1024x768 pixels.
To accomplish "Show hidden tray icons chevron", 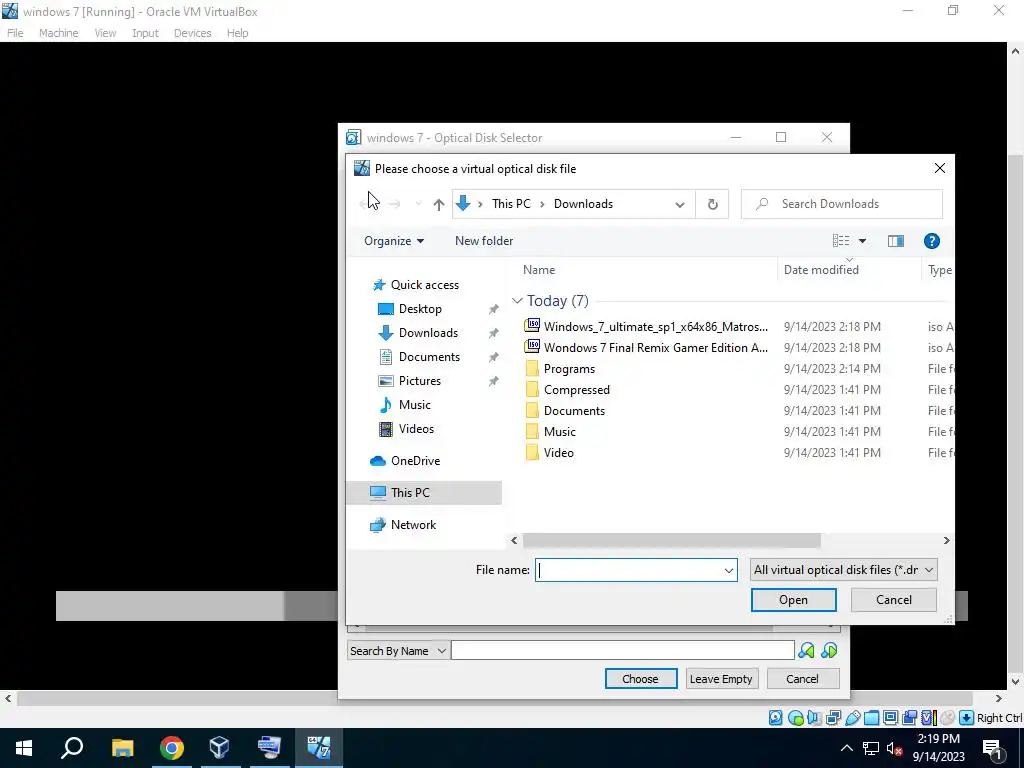I will (x=846, y=748).
